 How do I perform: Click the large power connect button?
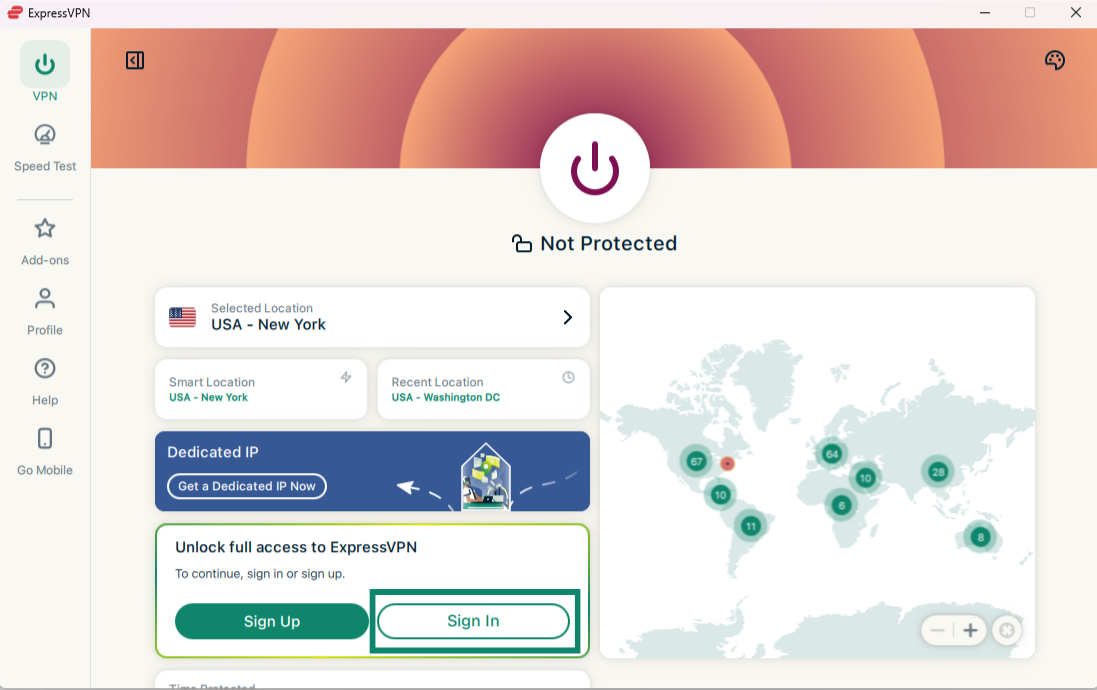pyautogui.click(x=594, y=168)
